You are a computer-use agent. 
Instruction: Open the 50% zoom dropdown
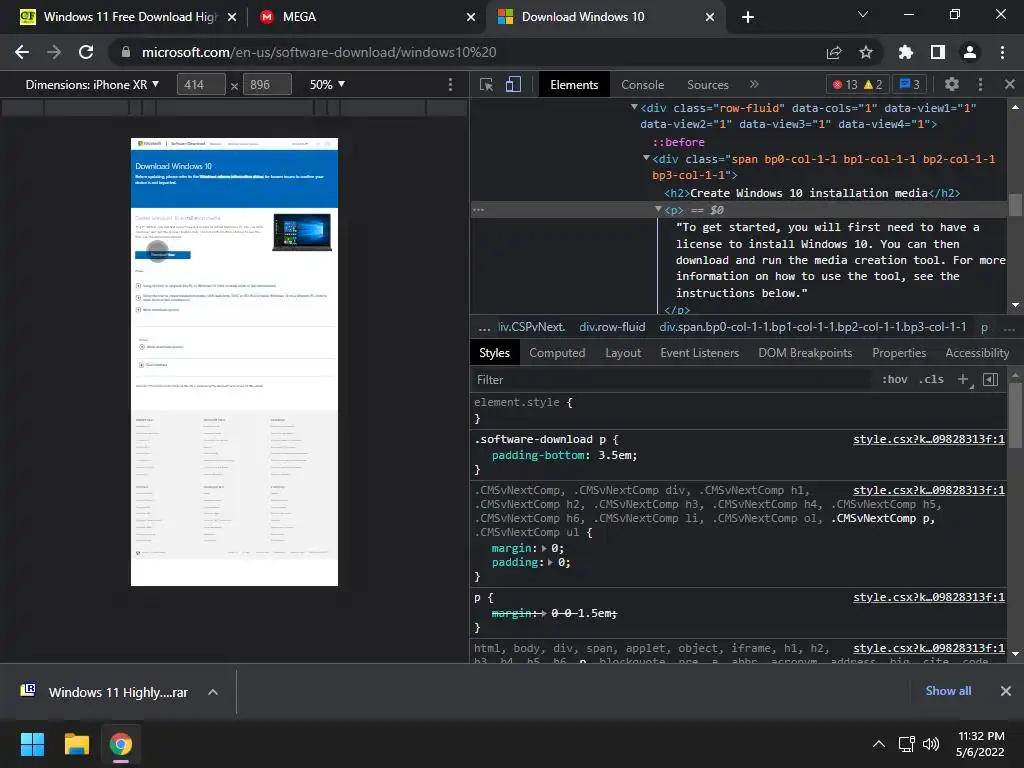(x=327, y=84)
